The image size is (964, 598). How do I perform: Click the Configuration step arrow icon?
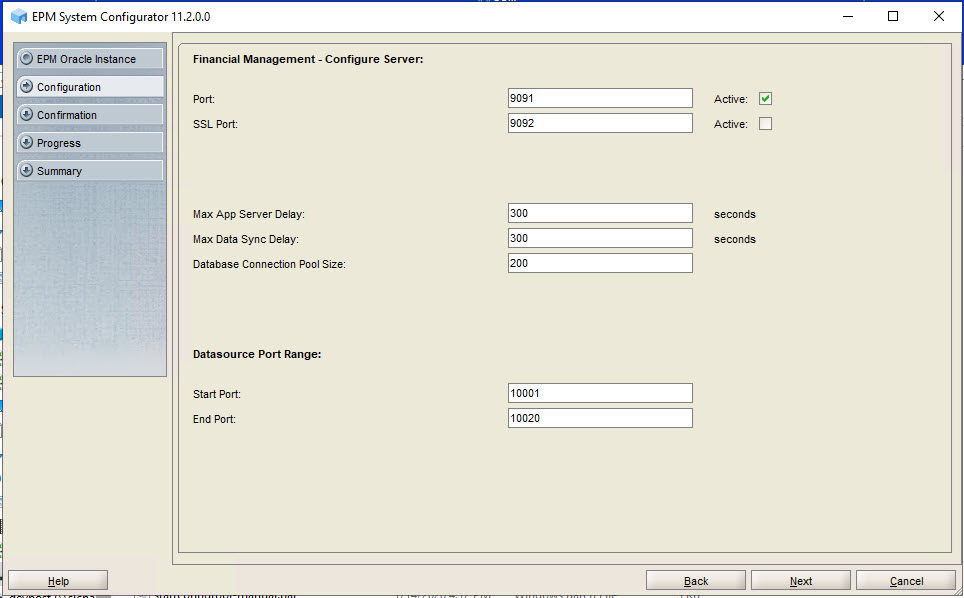(26, 87)
